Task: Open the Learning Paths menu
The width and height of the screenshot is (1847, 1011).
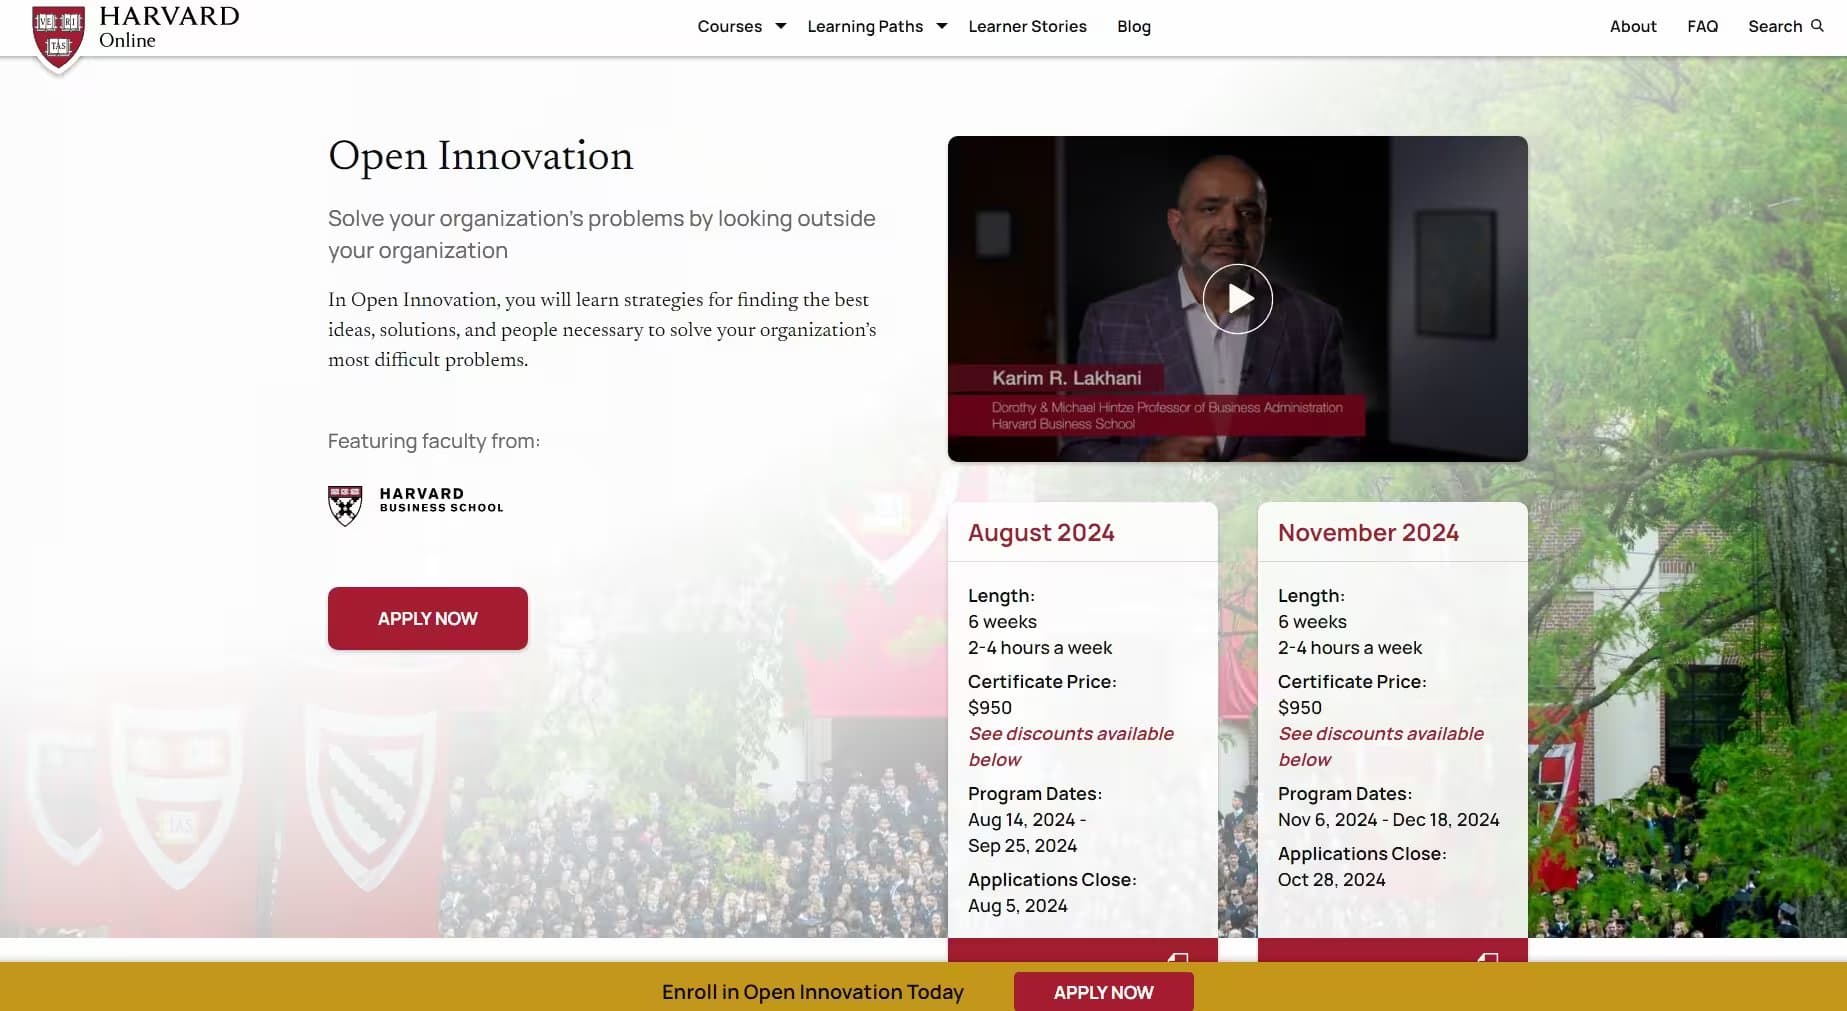Action: pyautogui.click(x=865, y=26)
